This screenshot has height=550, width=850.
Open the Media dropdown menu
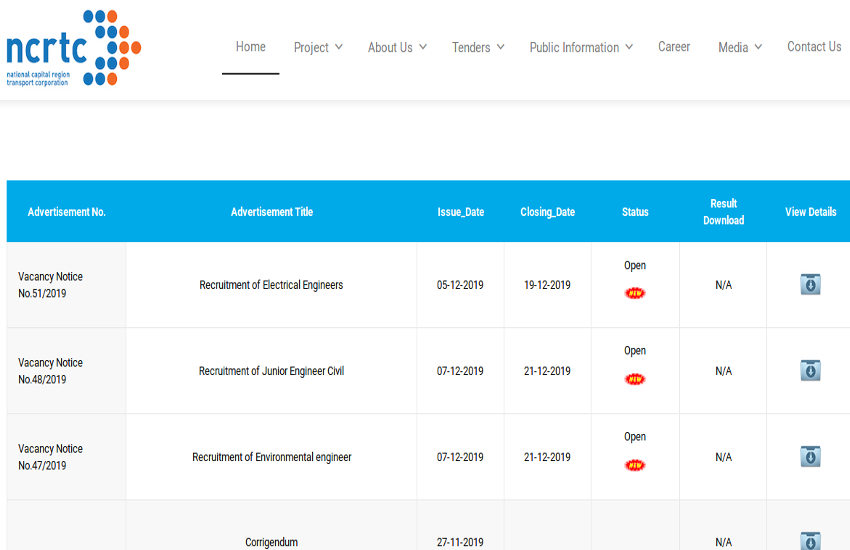tap(740, 47)
